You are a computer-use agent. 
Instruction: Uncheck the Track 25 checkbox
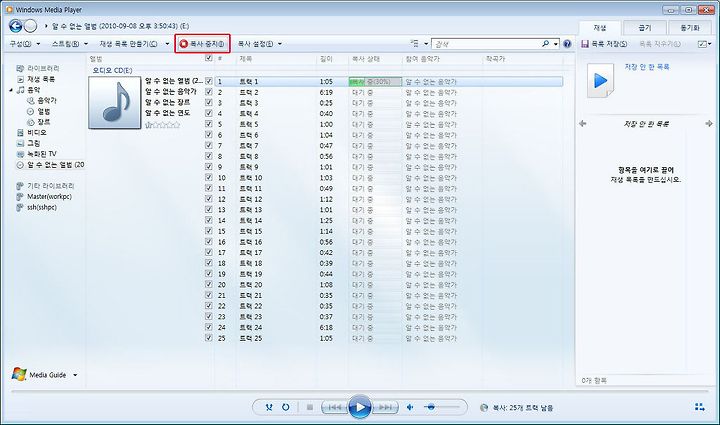209,338
